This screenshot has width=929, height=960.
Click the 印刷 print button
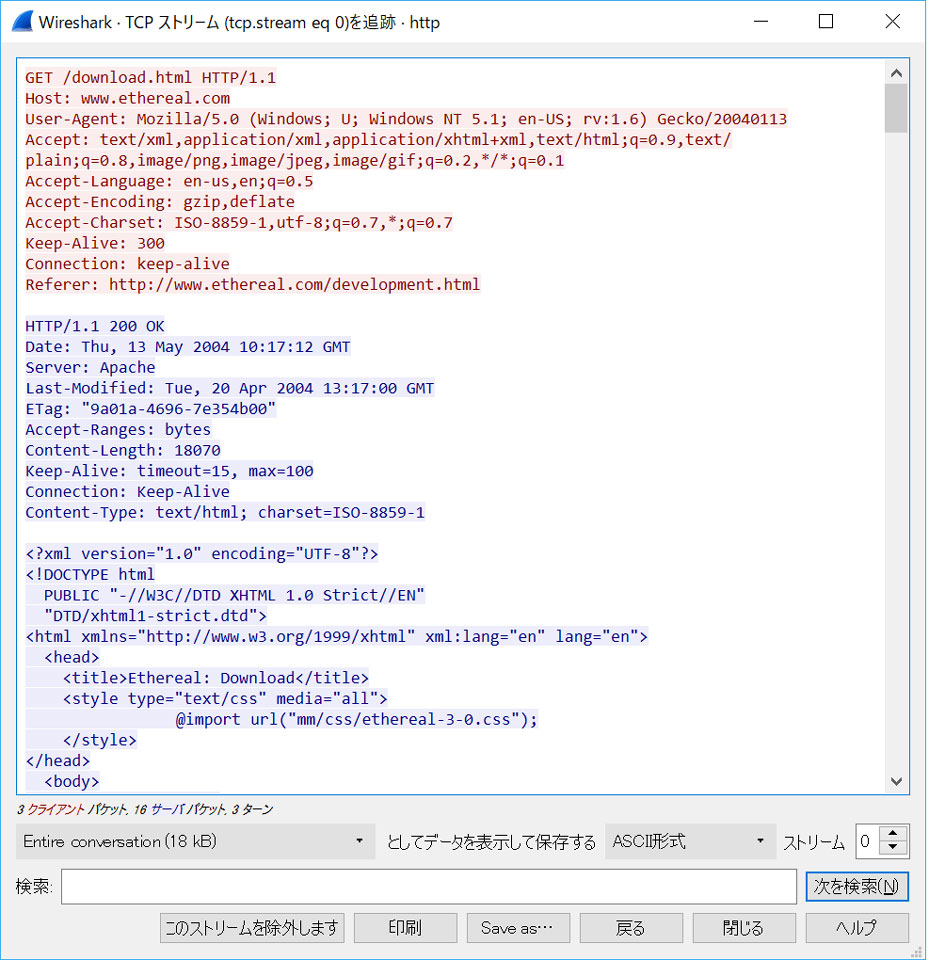405,928
